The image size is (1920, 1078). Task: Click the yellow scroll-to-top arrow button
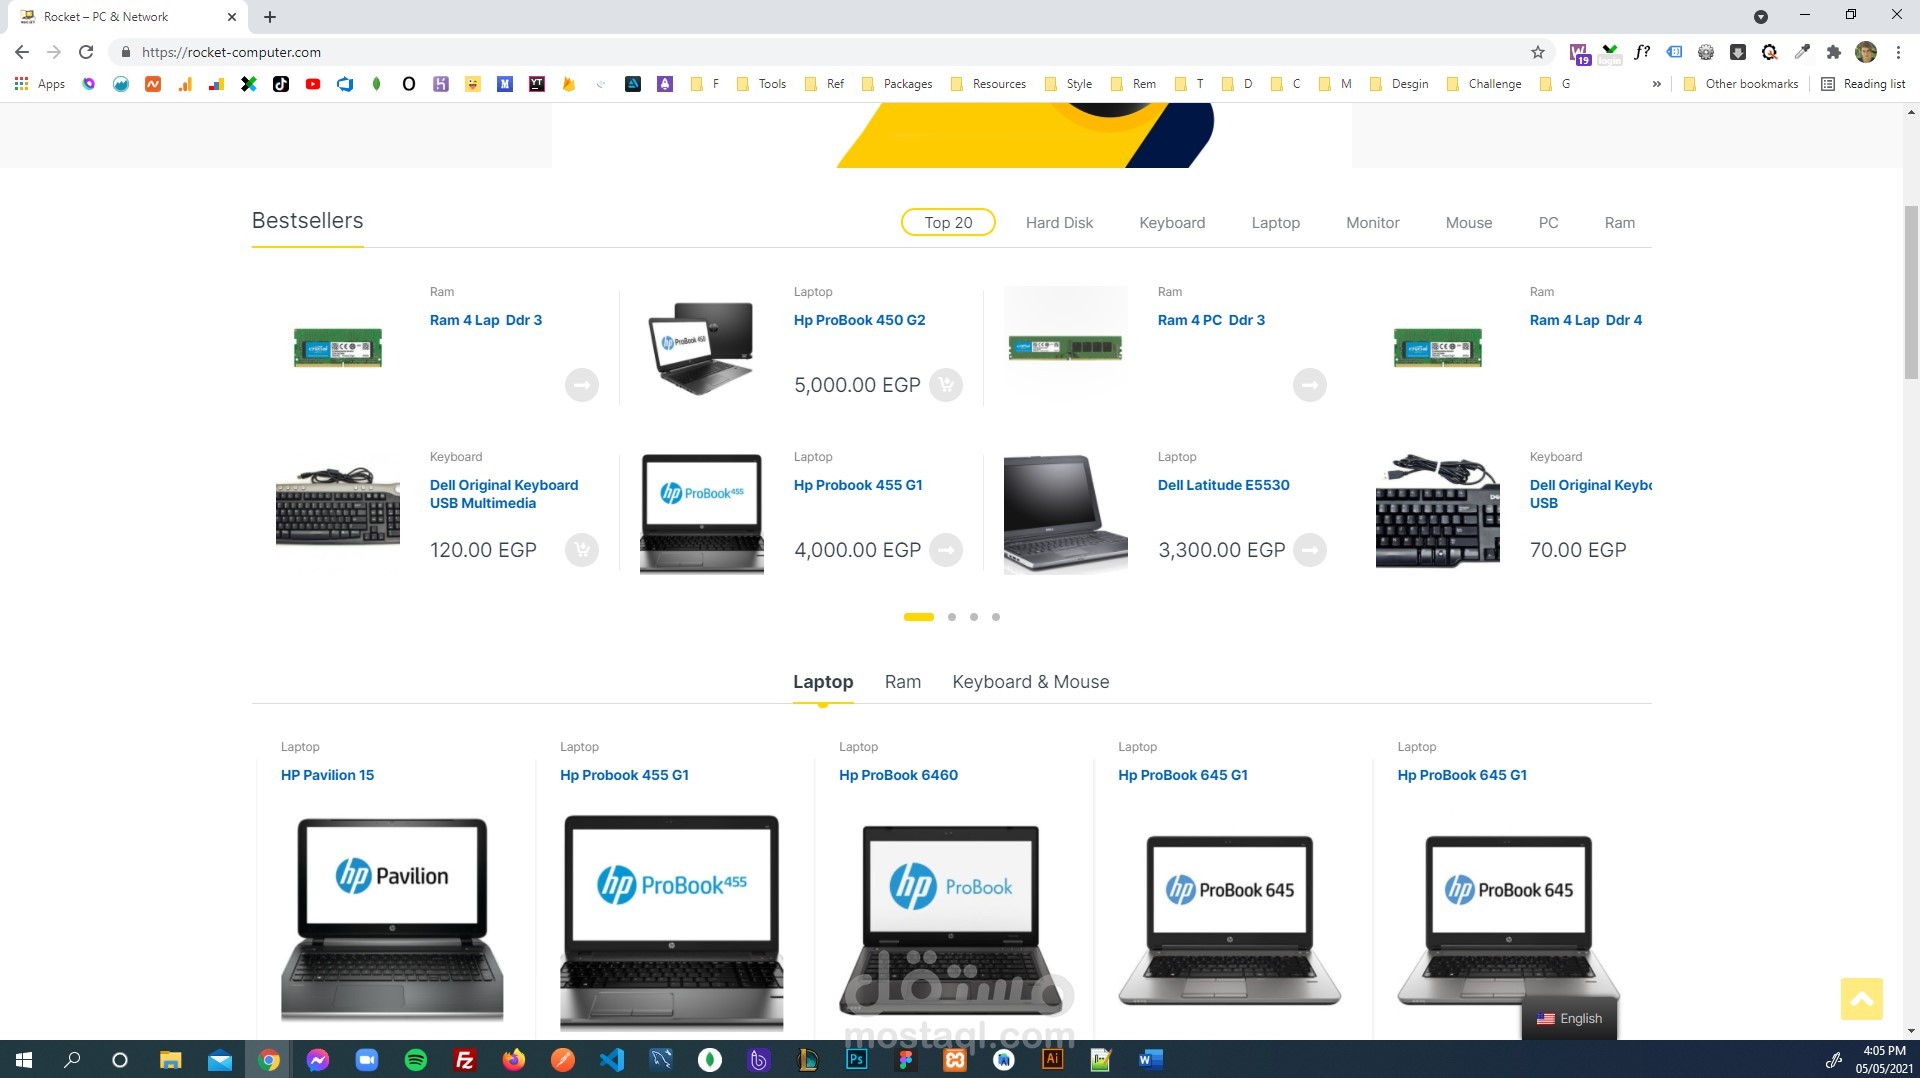(x=1861, y=999)
